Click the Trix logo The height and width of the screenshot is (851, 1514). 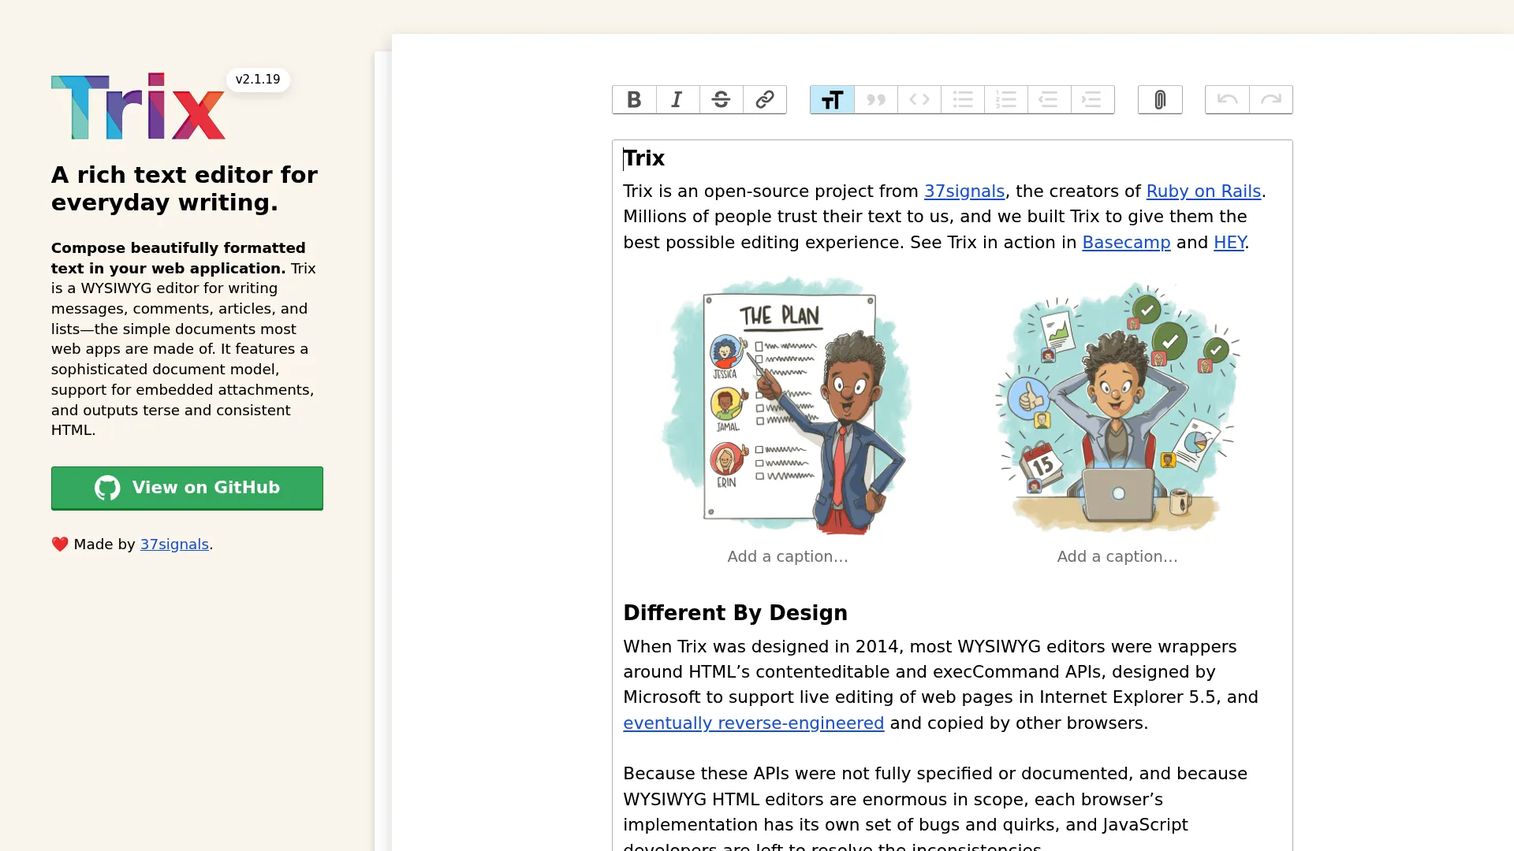(138, 106)
